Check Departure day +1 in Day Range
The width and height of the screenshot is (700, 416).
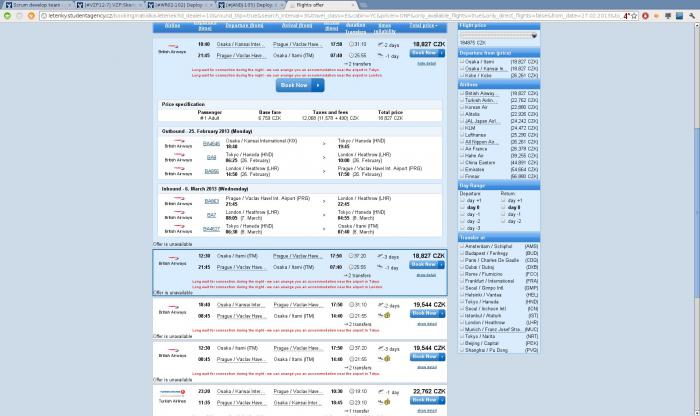pos(462,200)
